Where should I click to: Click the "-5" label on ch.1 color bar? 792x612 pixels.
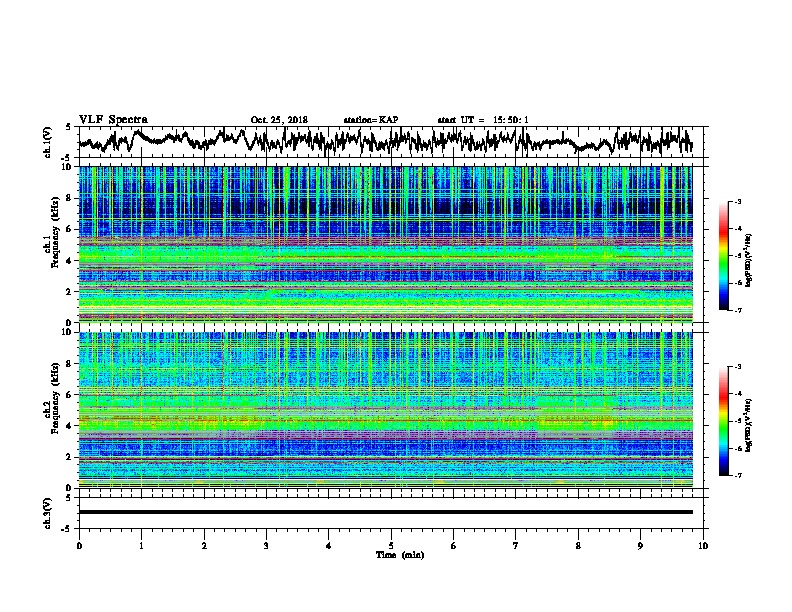[x=738, y=256]
